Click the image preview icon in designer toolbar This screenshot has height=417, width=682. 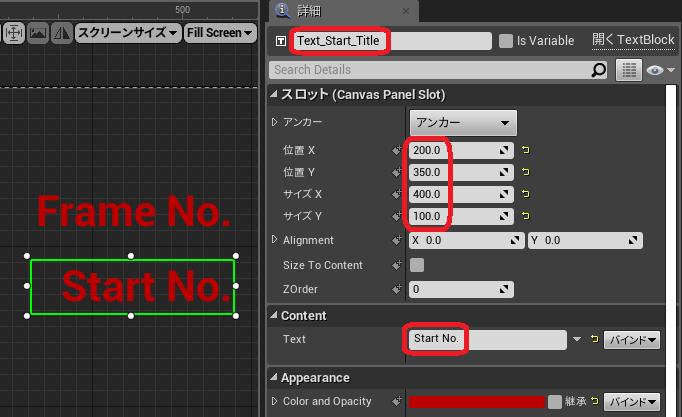[38, 33]
